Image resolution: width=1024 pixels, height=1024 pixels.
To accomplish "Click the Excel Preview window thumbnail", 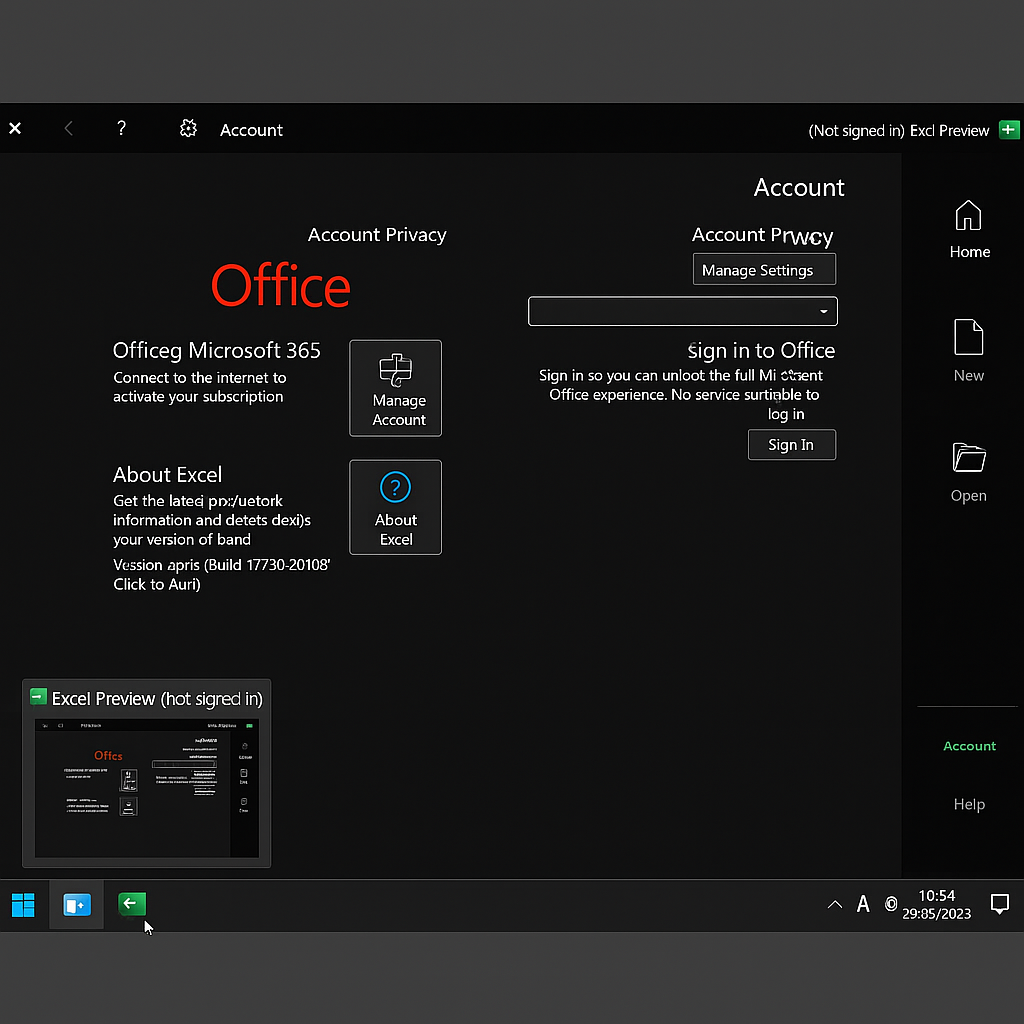I will (147, 788).
